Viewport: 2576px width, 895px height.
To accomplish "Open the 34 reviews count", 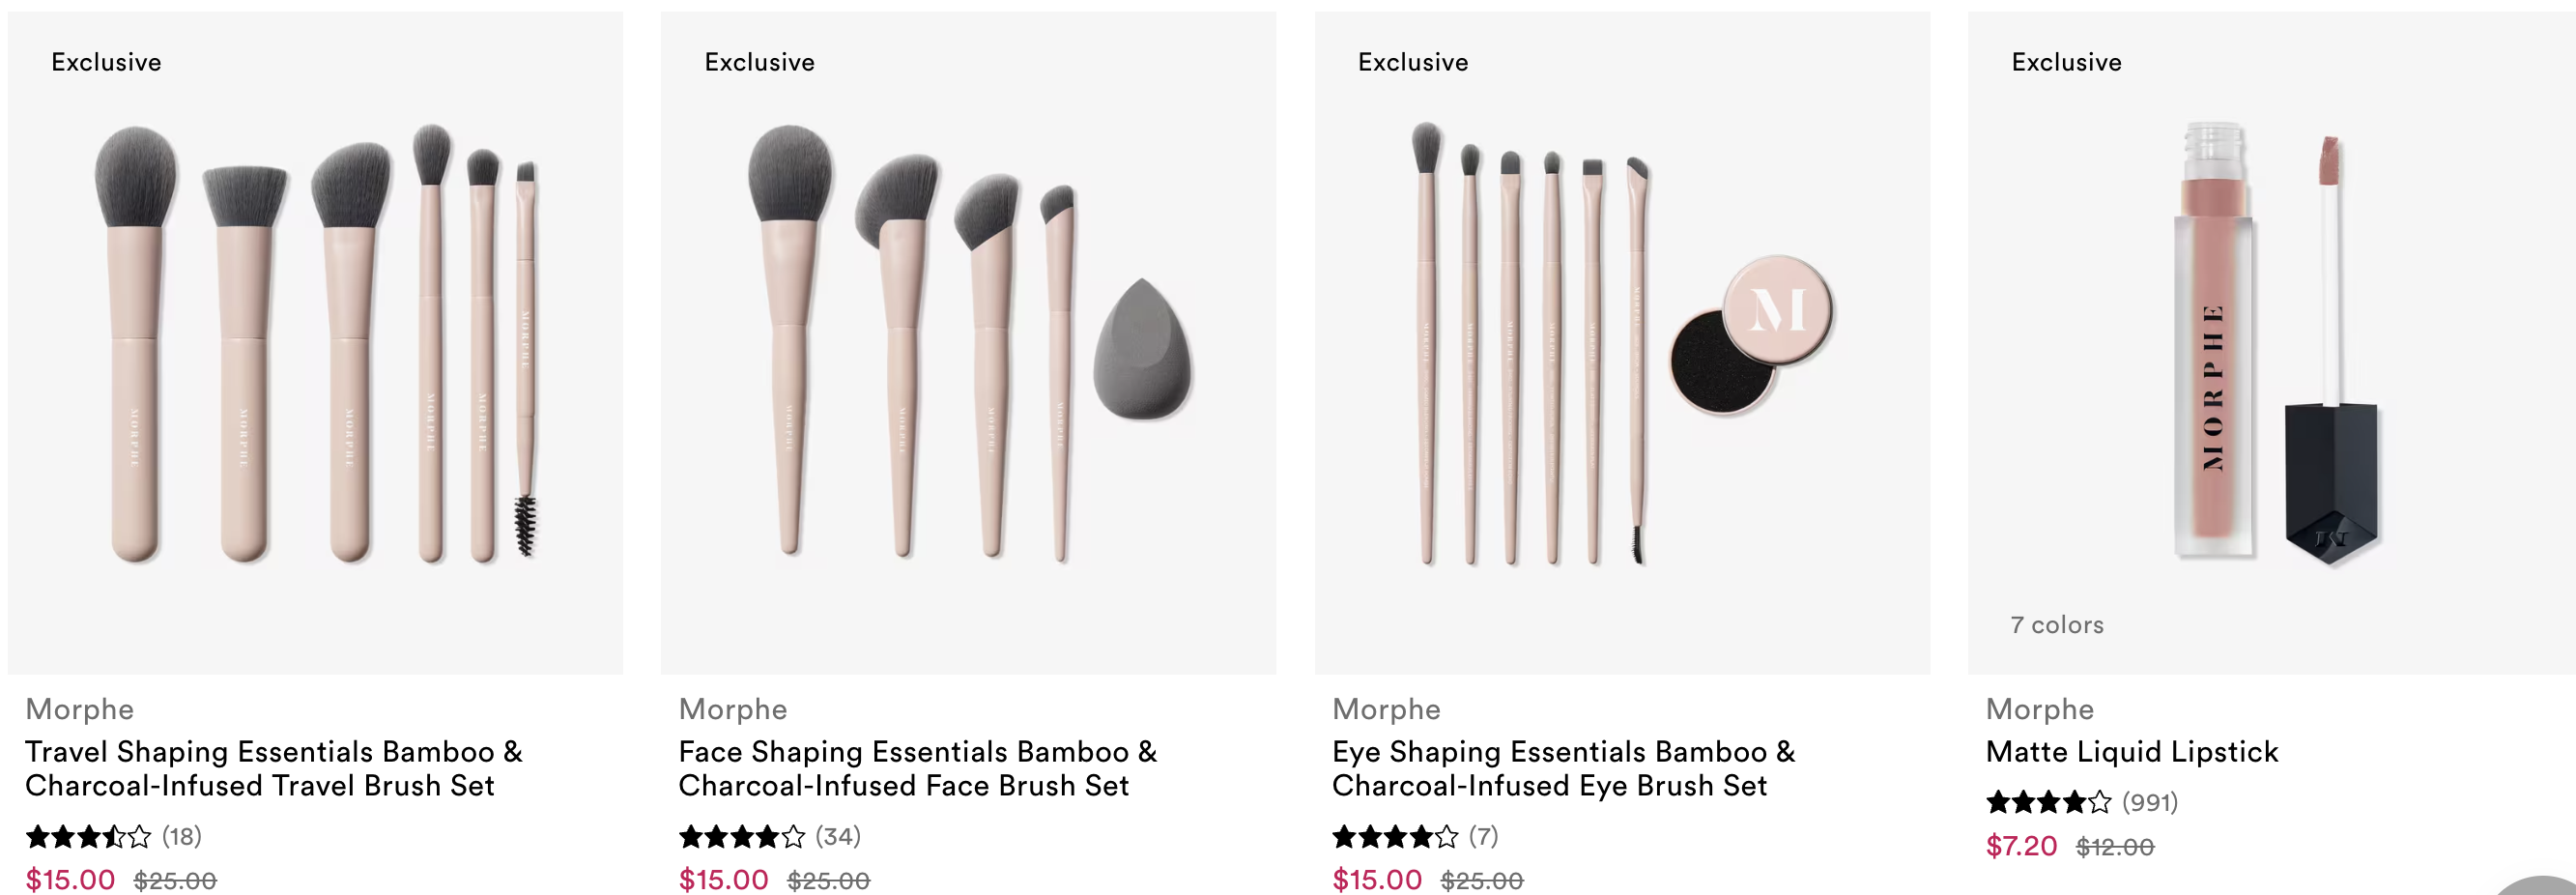I will point(838,836).
